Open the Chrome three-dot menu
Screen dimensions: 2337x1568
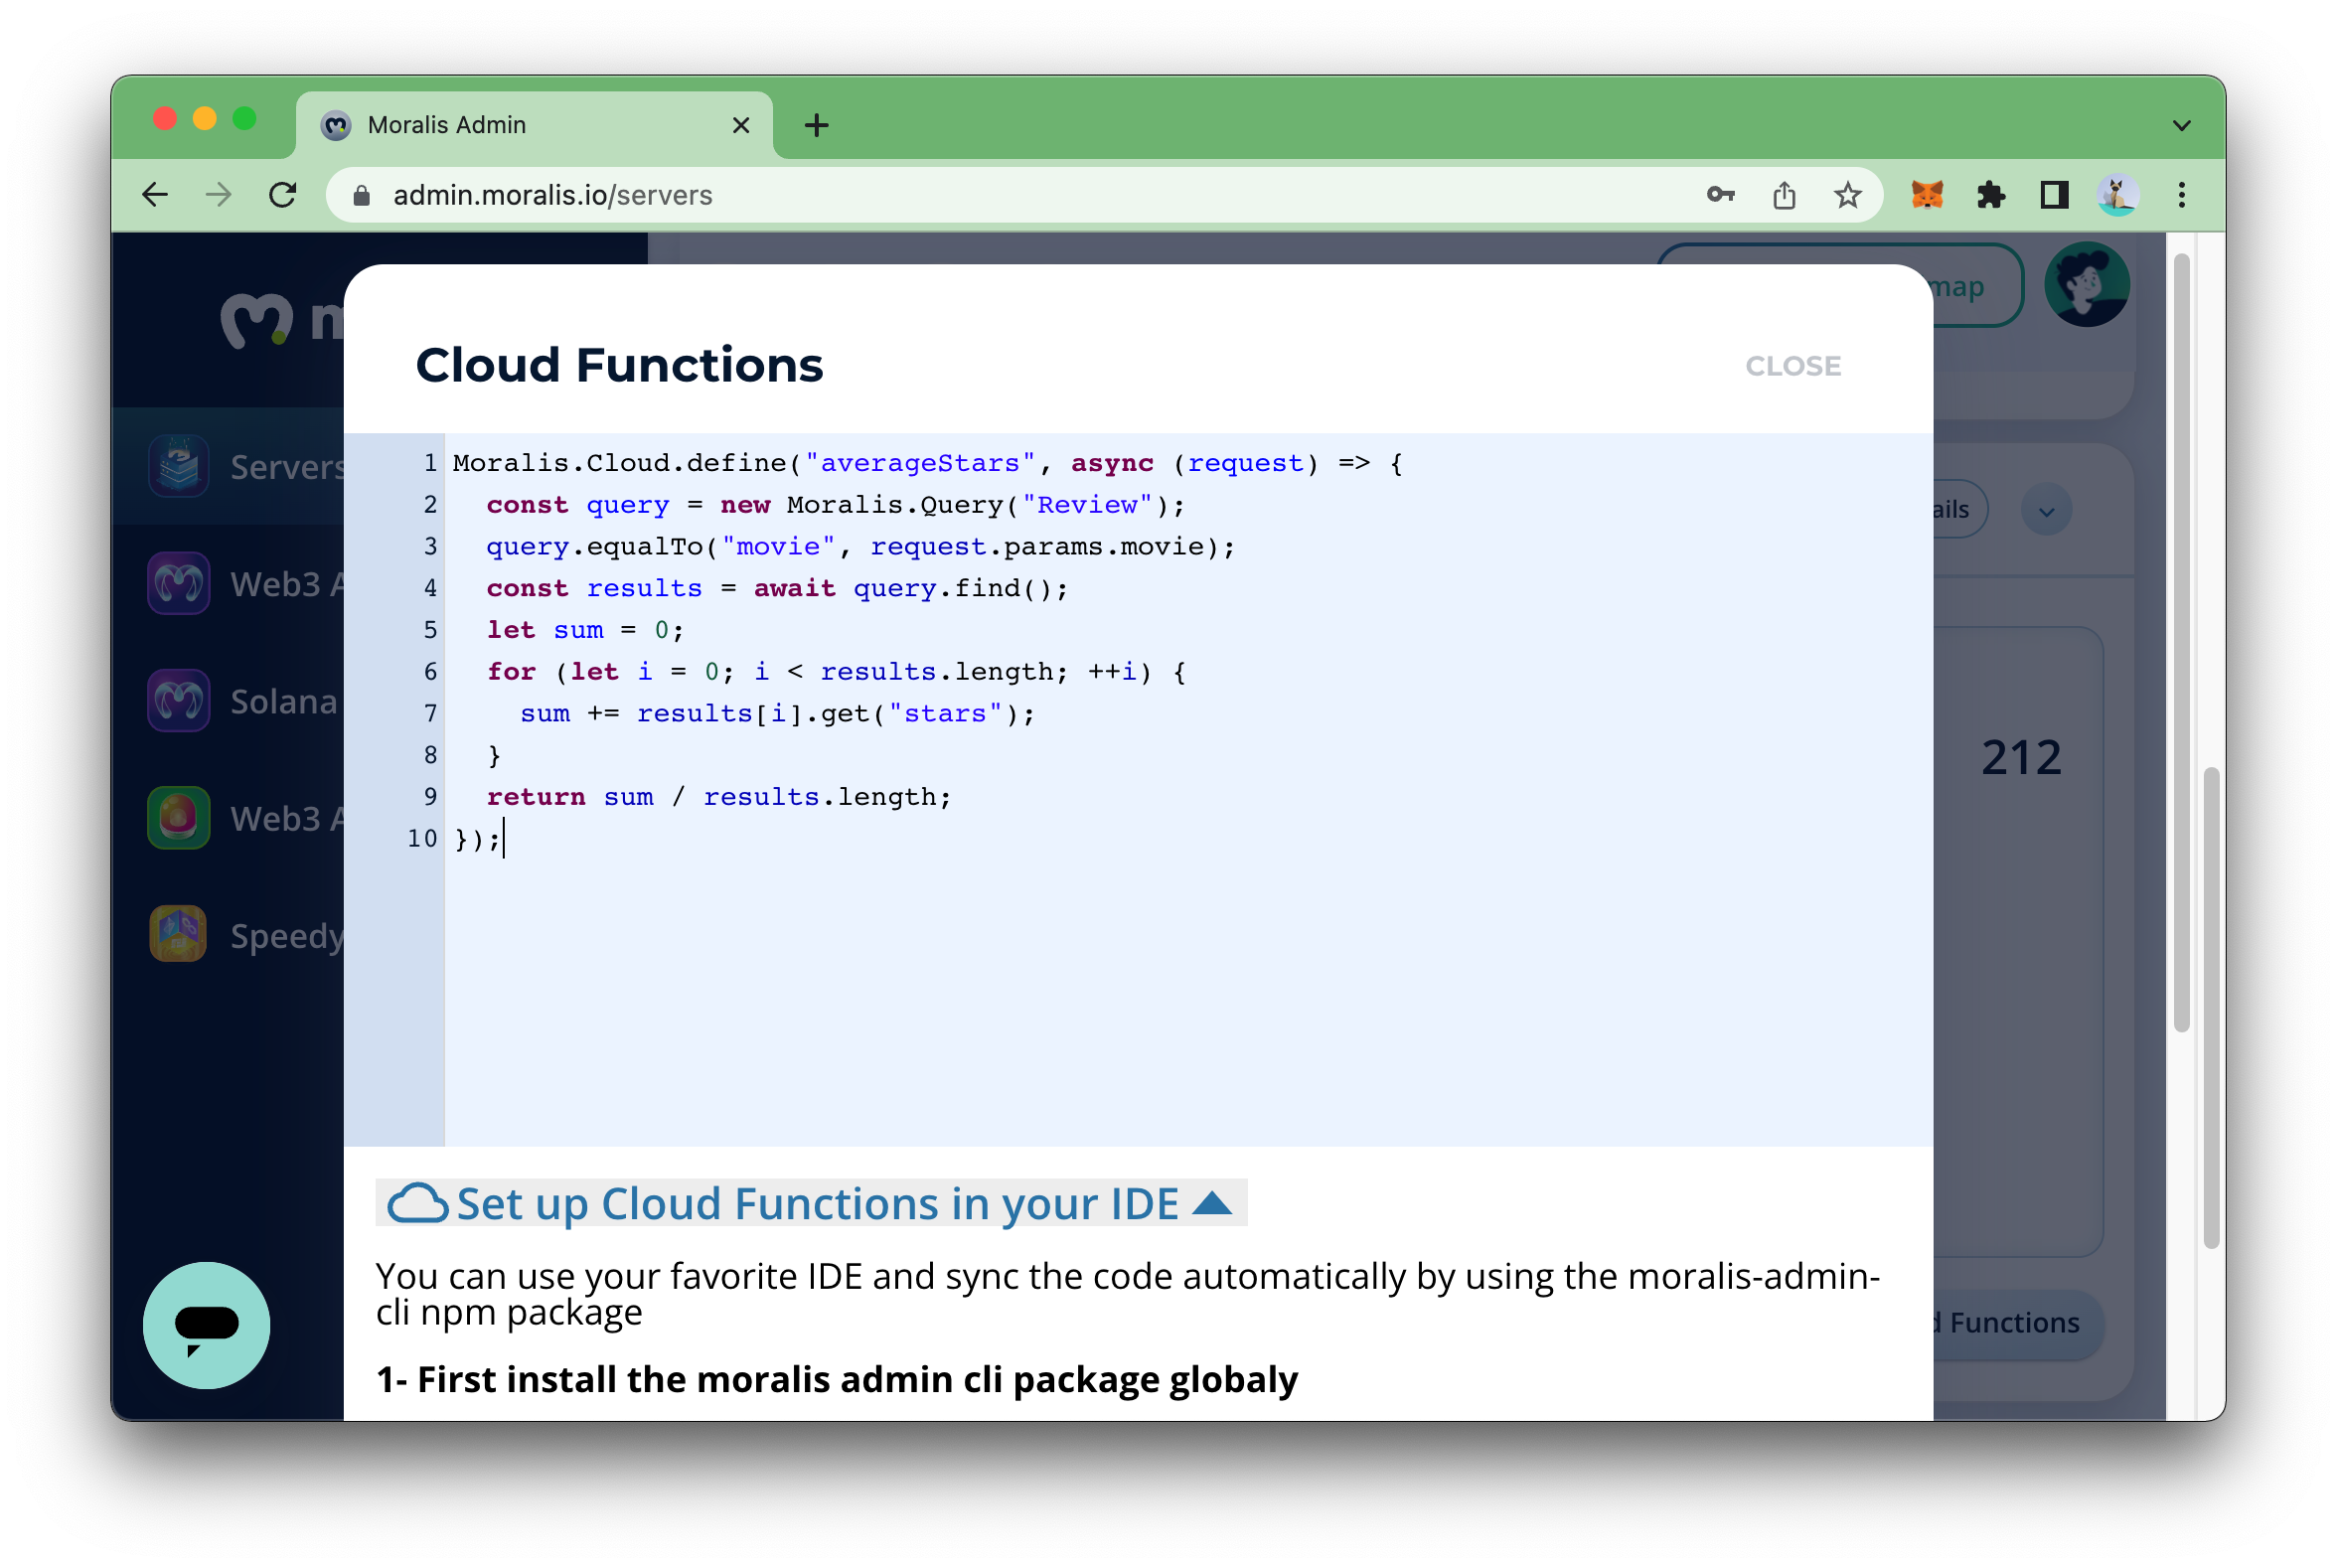[2181, 195]
